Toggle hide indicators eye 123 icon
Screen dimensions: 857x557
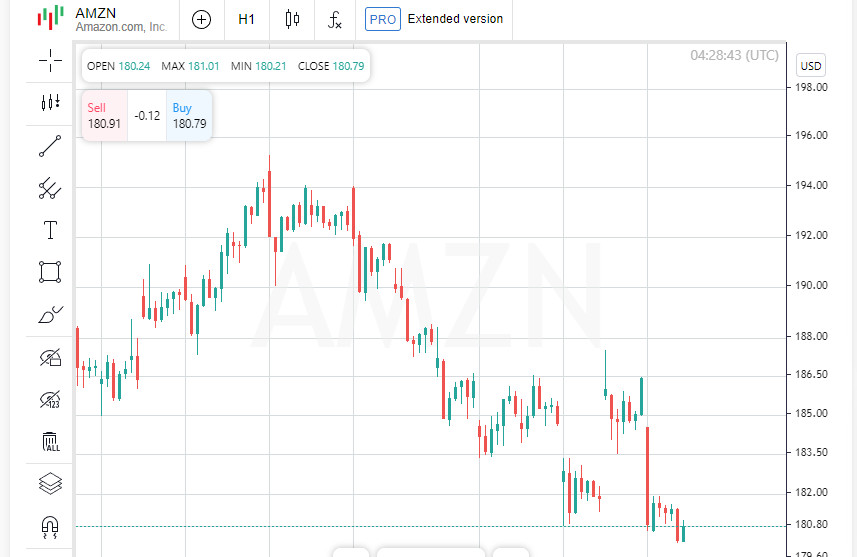click(x=50, y=400)
